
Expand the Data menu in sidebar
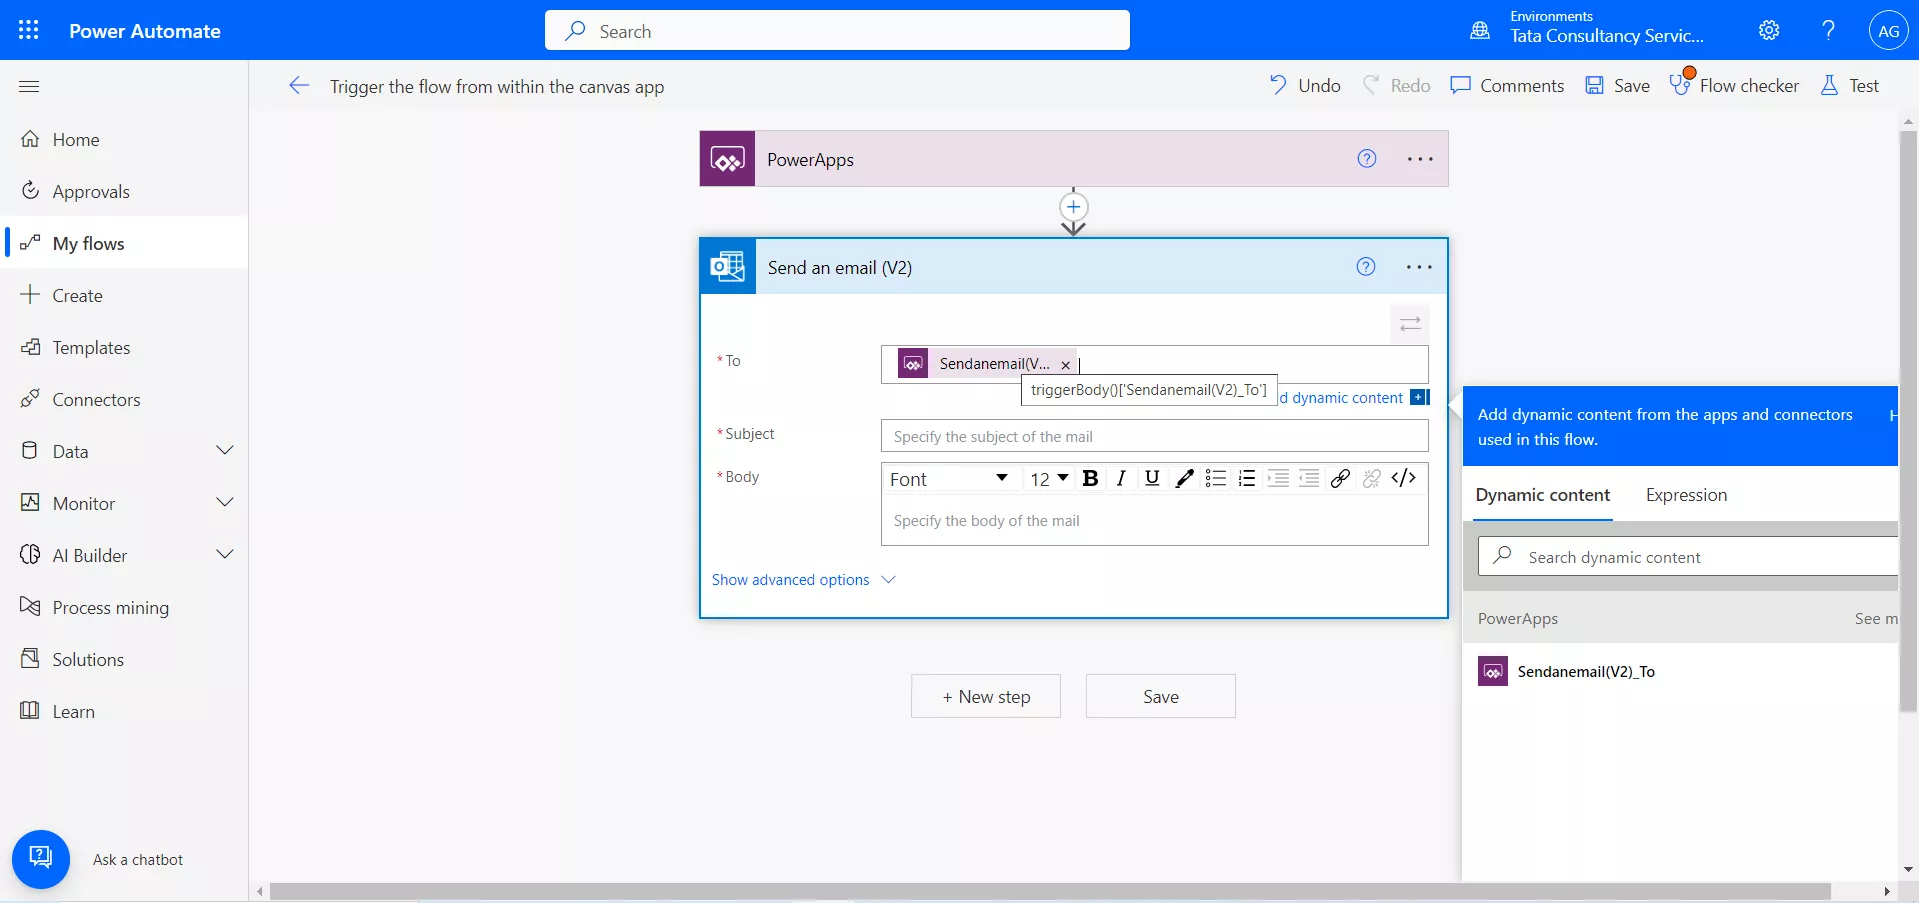(225, 451)
